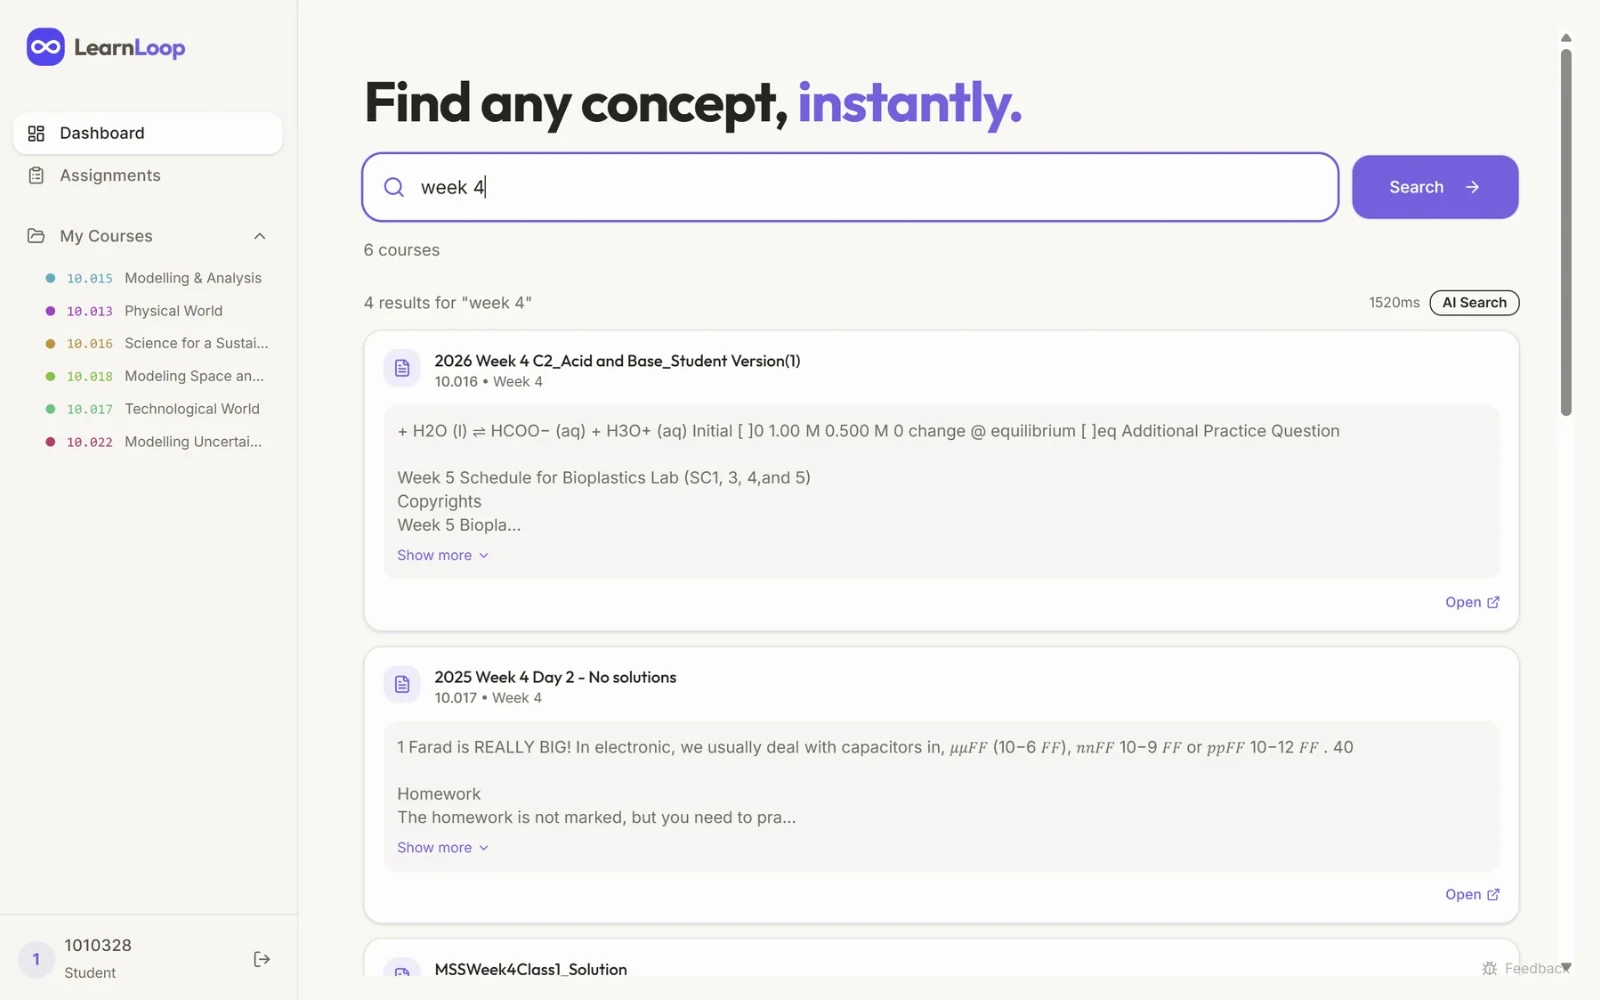The width and height of the screenshot is (1600, 1000).
Task: Click the vertical scrollbar thumb
Action: 1566,232
